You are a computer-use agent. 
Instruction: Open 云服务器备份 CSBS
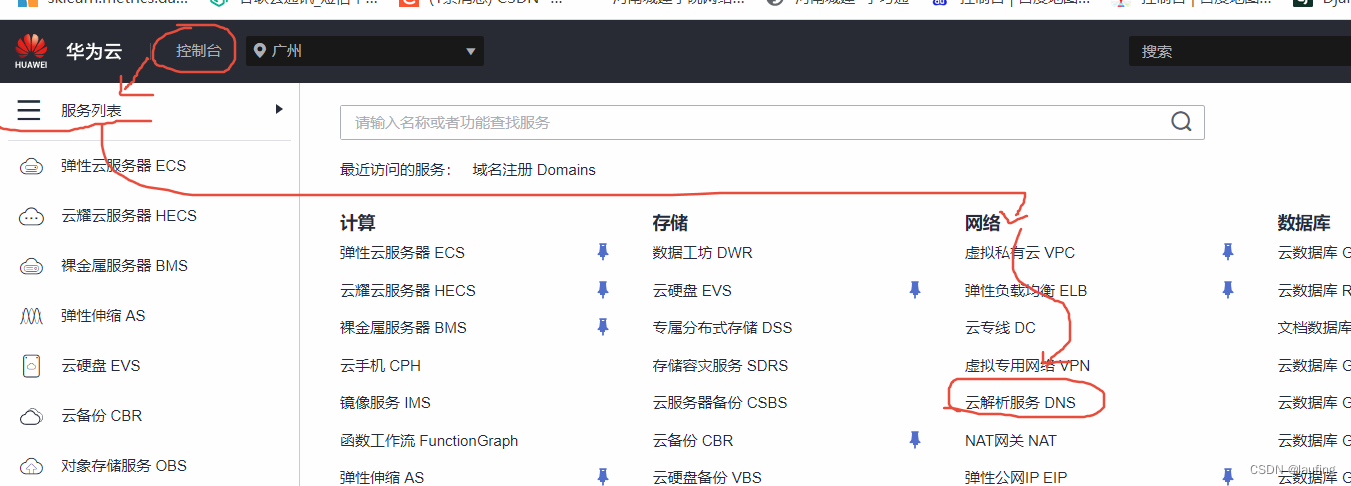(720, 403)
